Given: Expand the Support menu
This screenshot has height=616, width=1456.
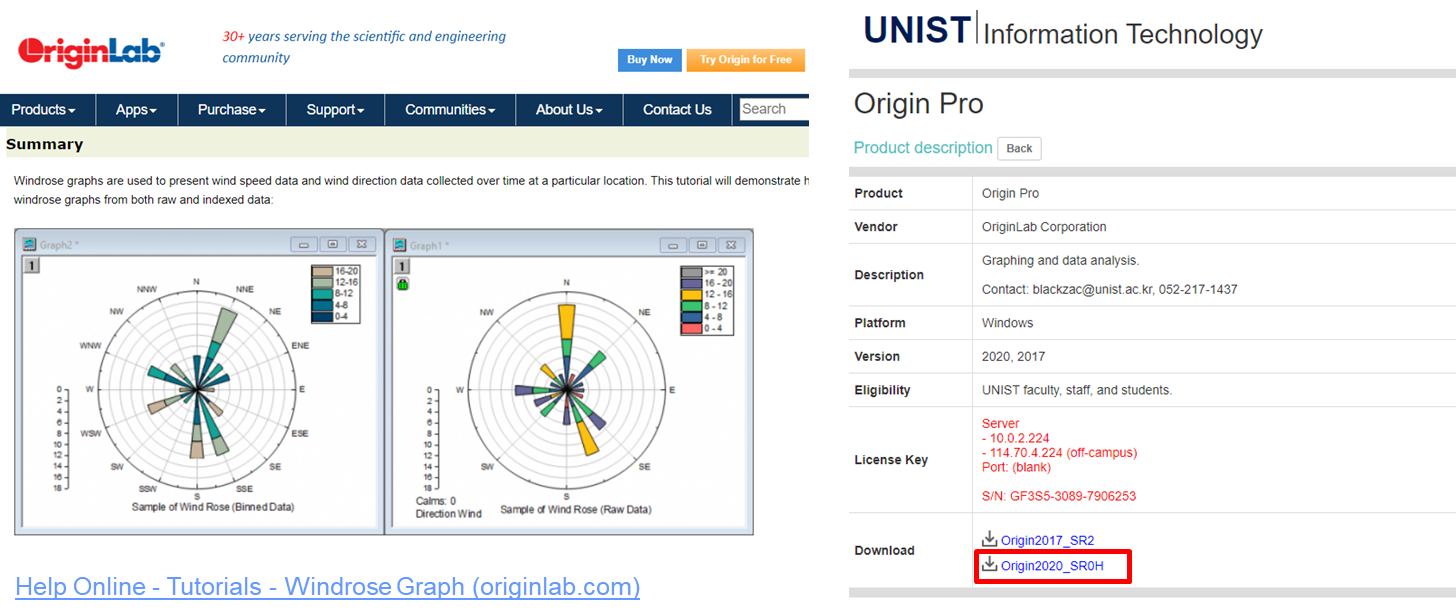Looking at the screenshot, I should pos(335,110).
